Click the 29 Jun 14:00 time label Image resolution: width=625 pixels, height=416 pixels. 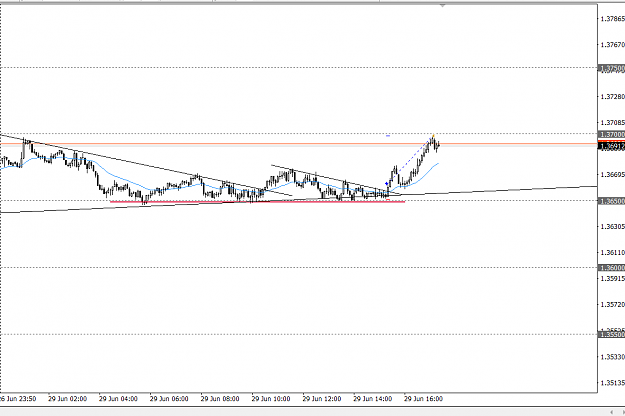pyautogui.click(x=373, y=399)
